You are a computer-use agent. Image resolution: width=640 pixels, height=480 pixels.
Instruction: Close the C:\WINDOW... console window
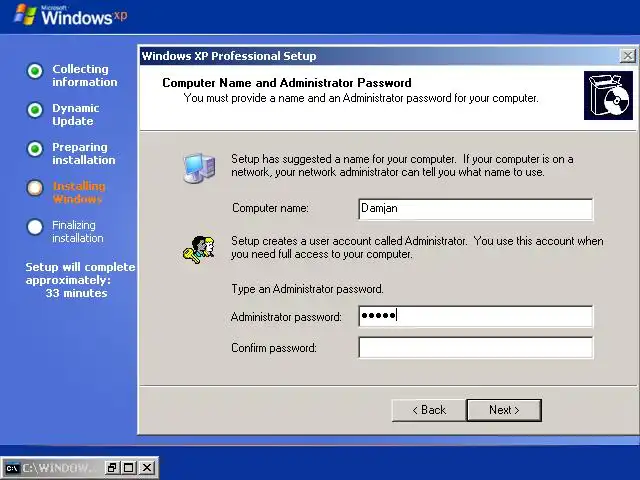[147, 468]
